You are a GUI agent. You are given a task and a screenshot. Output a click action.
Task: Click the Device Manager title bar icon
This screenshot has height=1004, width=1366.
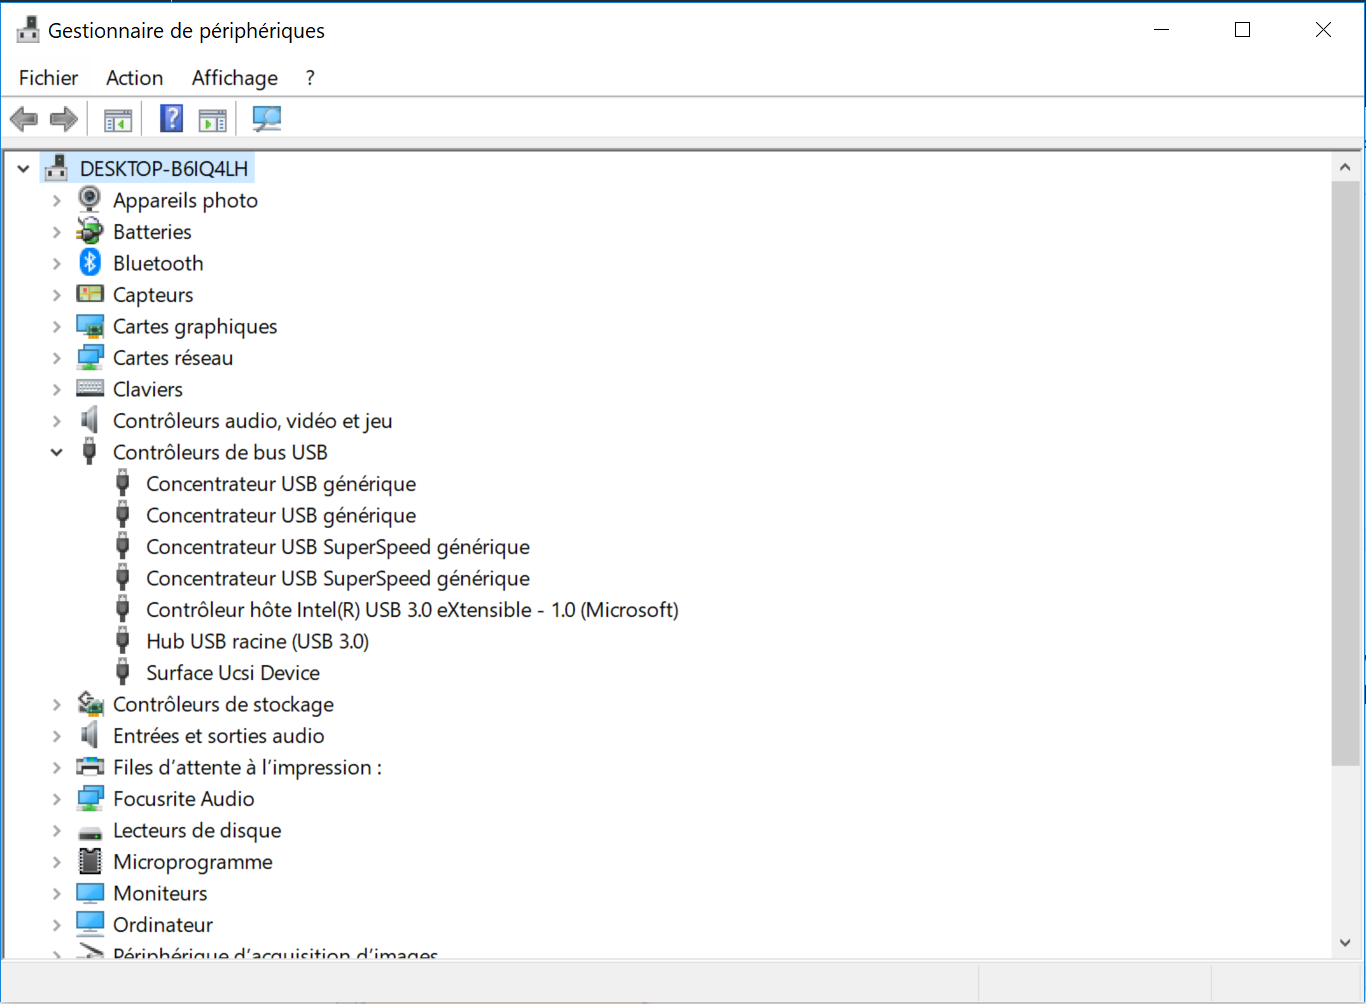pyautogui.click(x=28, y=30)
